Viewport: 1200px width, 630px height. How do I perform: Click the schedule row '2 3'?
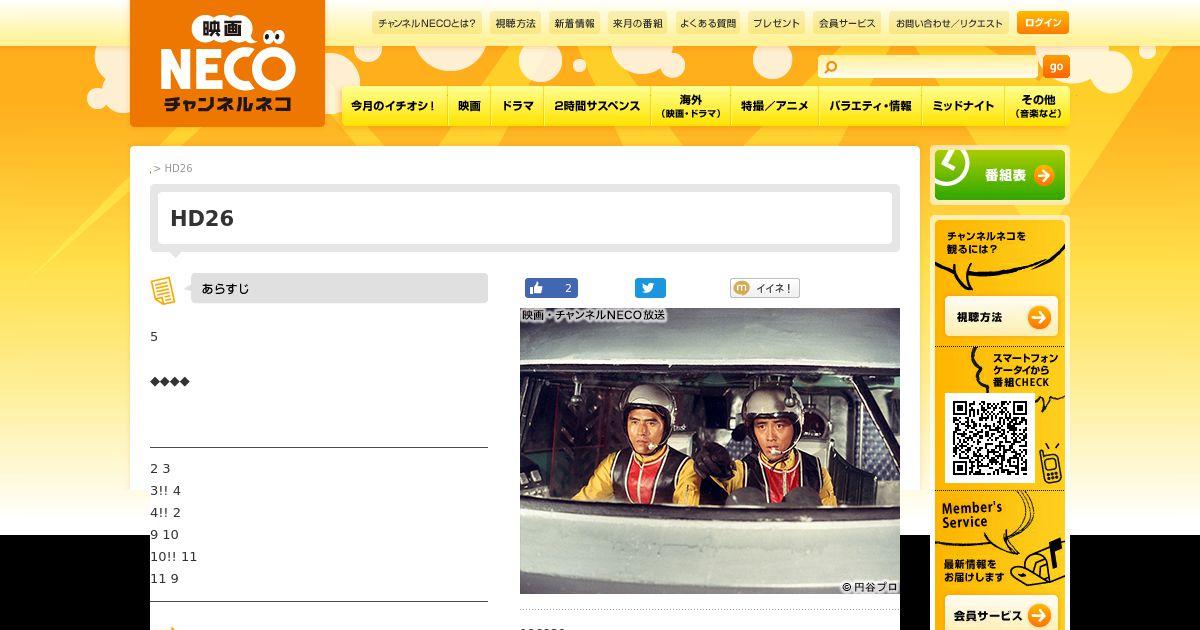click(160, 468)
